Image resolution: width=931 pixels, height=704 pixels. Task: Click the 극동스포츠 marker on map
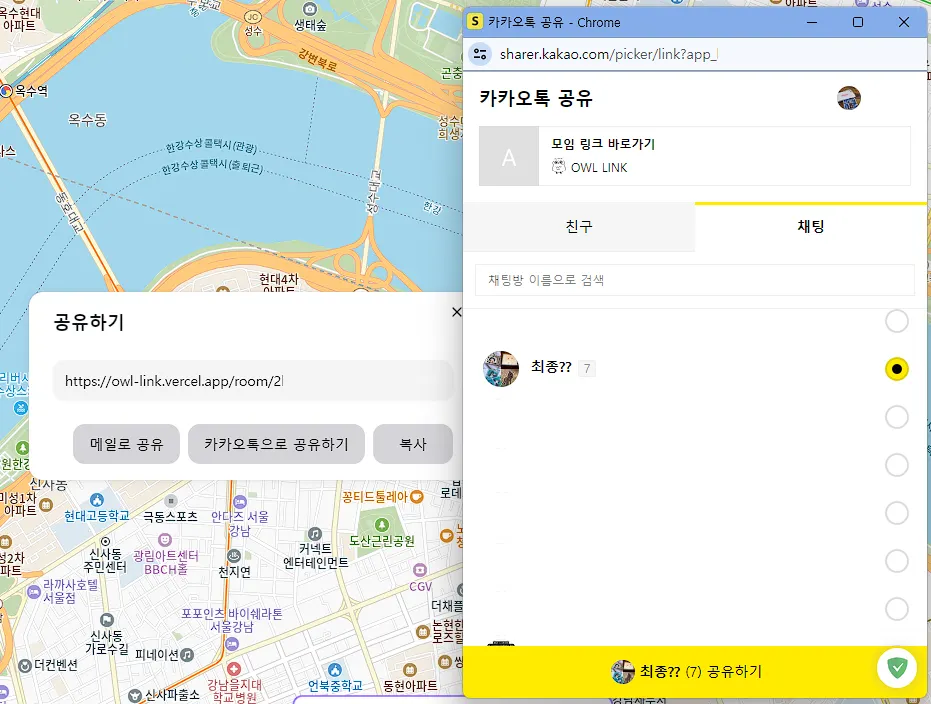point(170,502)
